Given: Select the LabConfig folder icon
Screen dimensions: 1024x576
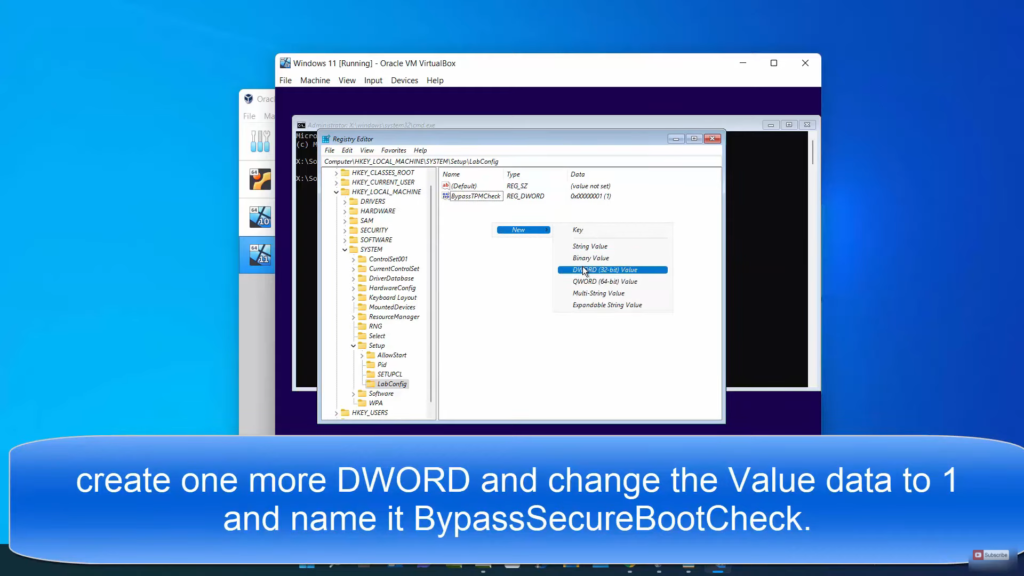Looking at the screenshot, I should coord(371,384).
